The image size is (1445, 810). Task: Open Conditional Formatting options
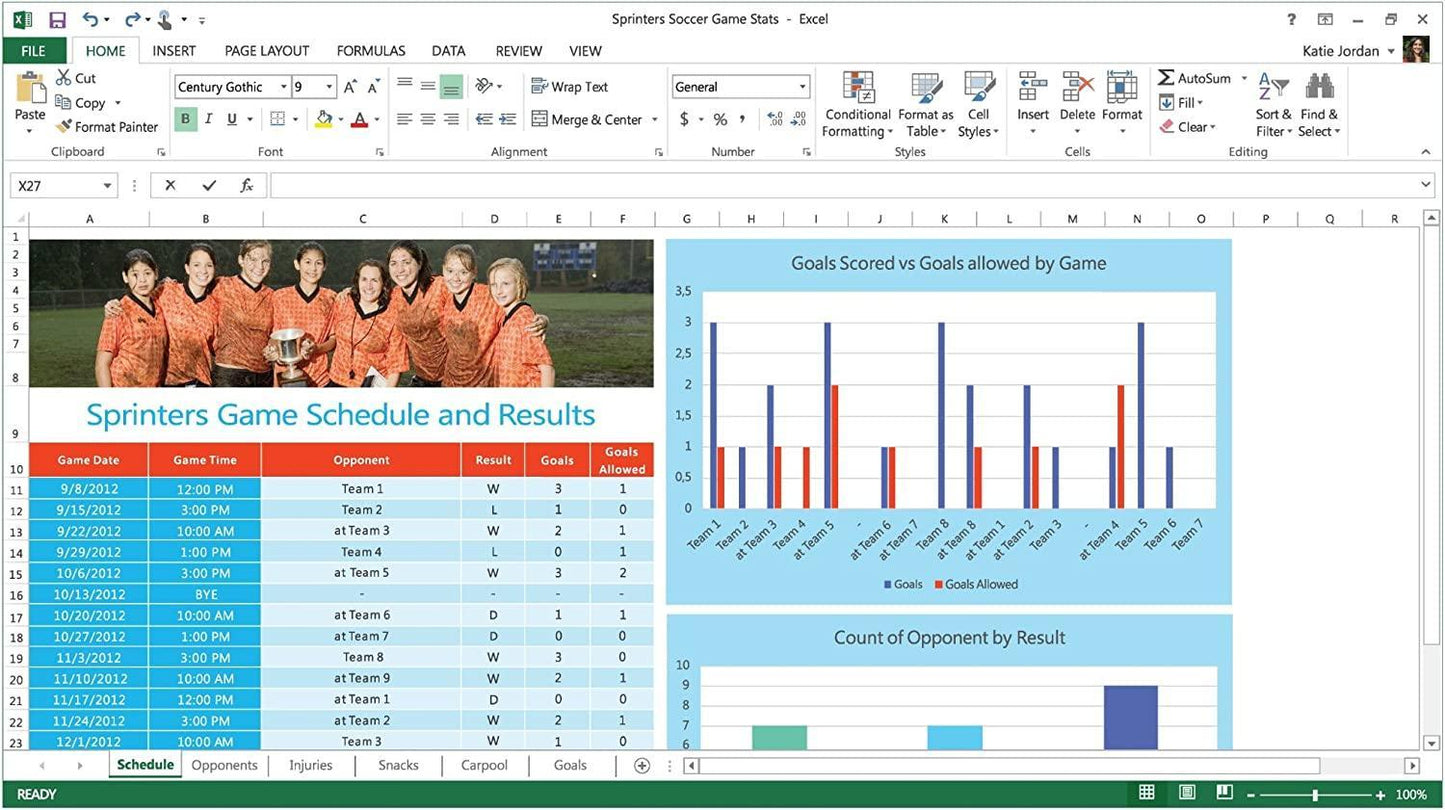pos(857,103)
